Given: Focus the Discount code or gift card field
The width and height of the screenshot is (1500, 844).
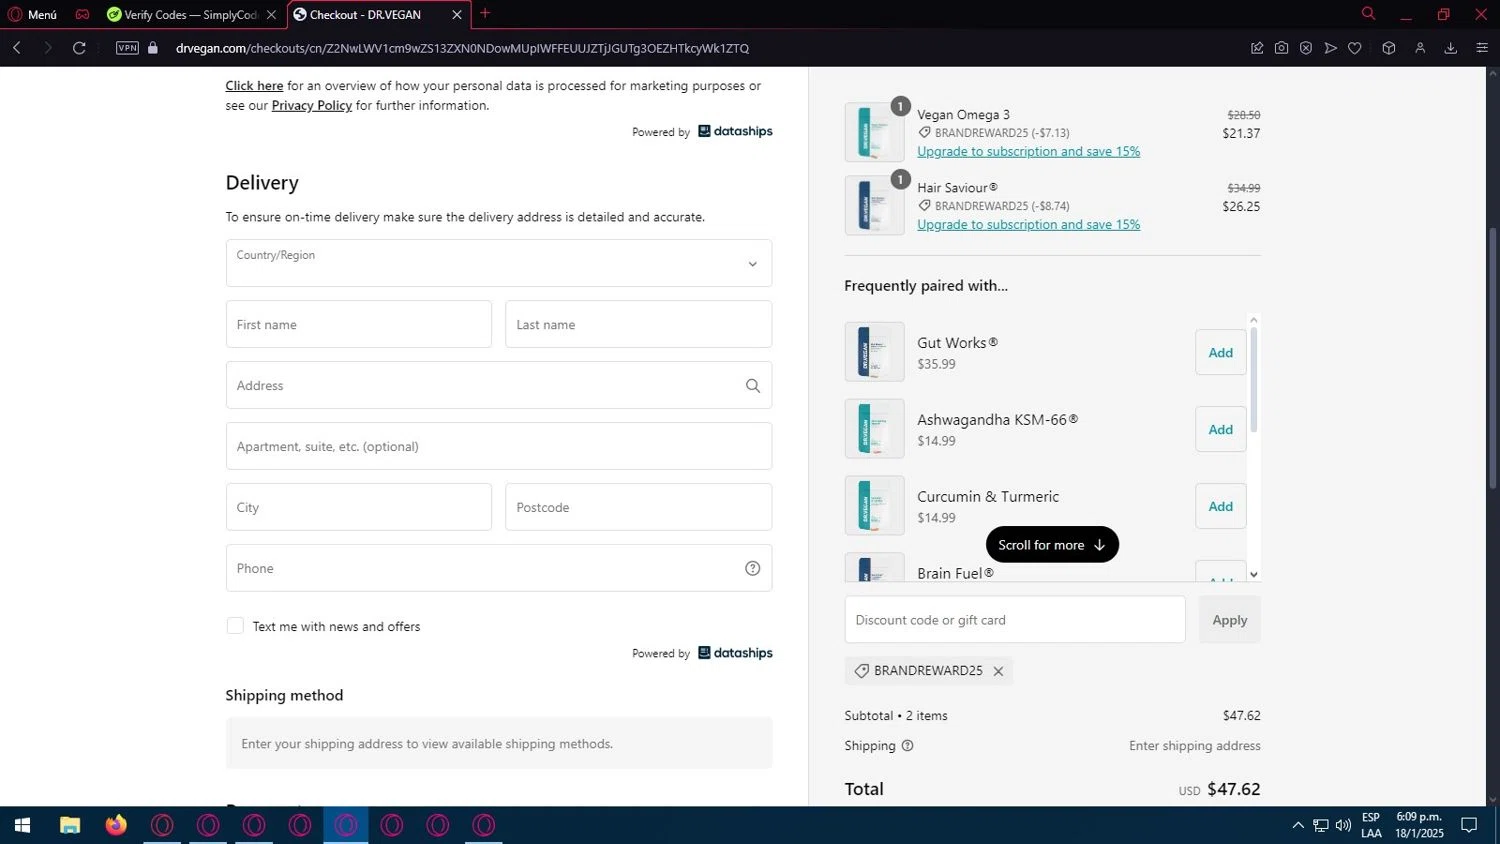Looking at the screenshot, I should (1015, 620).
